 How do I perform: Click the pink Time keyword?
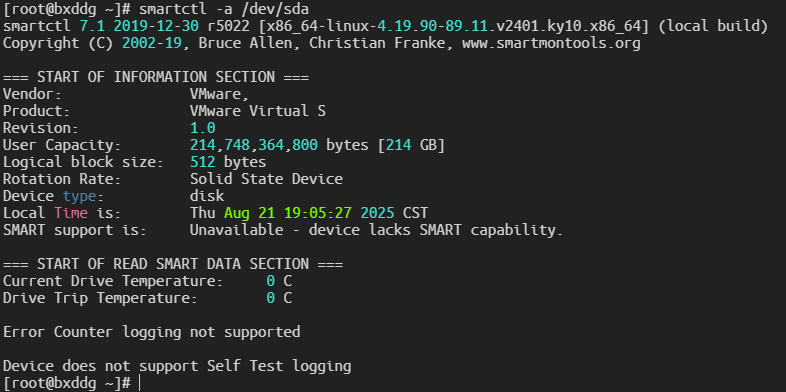coord(71,213)
